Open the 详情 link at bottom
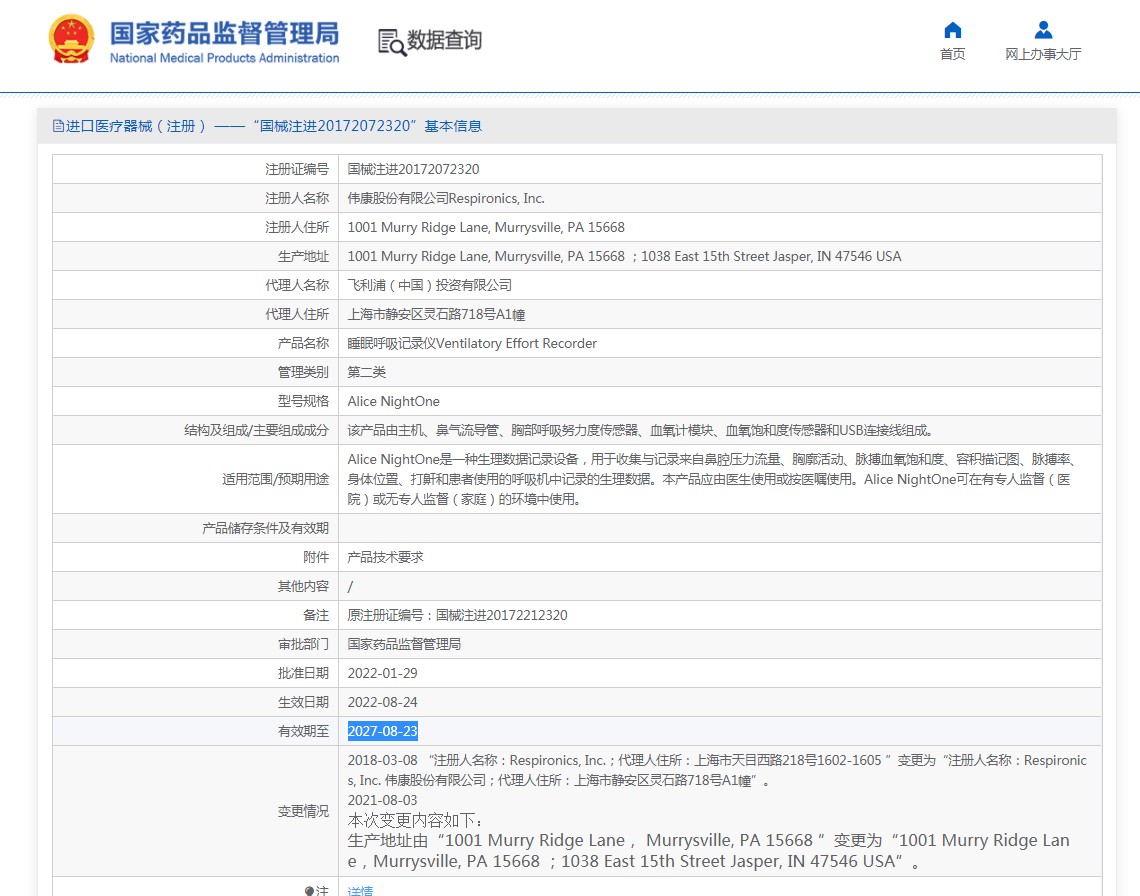This screenshot has width=1140, height=896. point(360,890)
